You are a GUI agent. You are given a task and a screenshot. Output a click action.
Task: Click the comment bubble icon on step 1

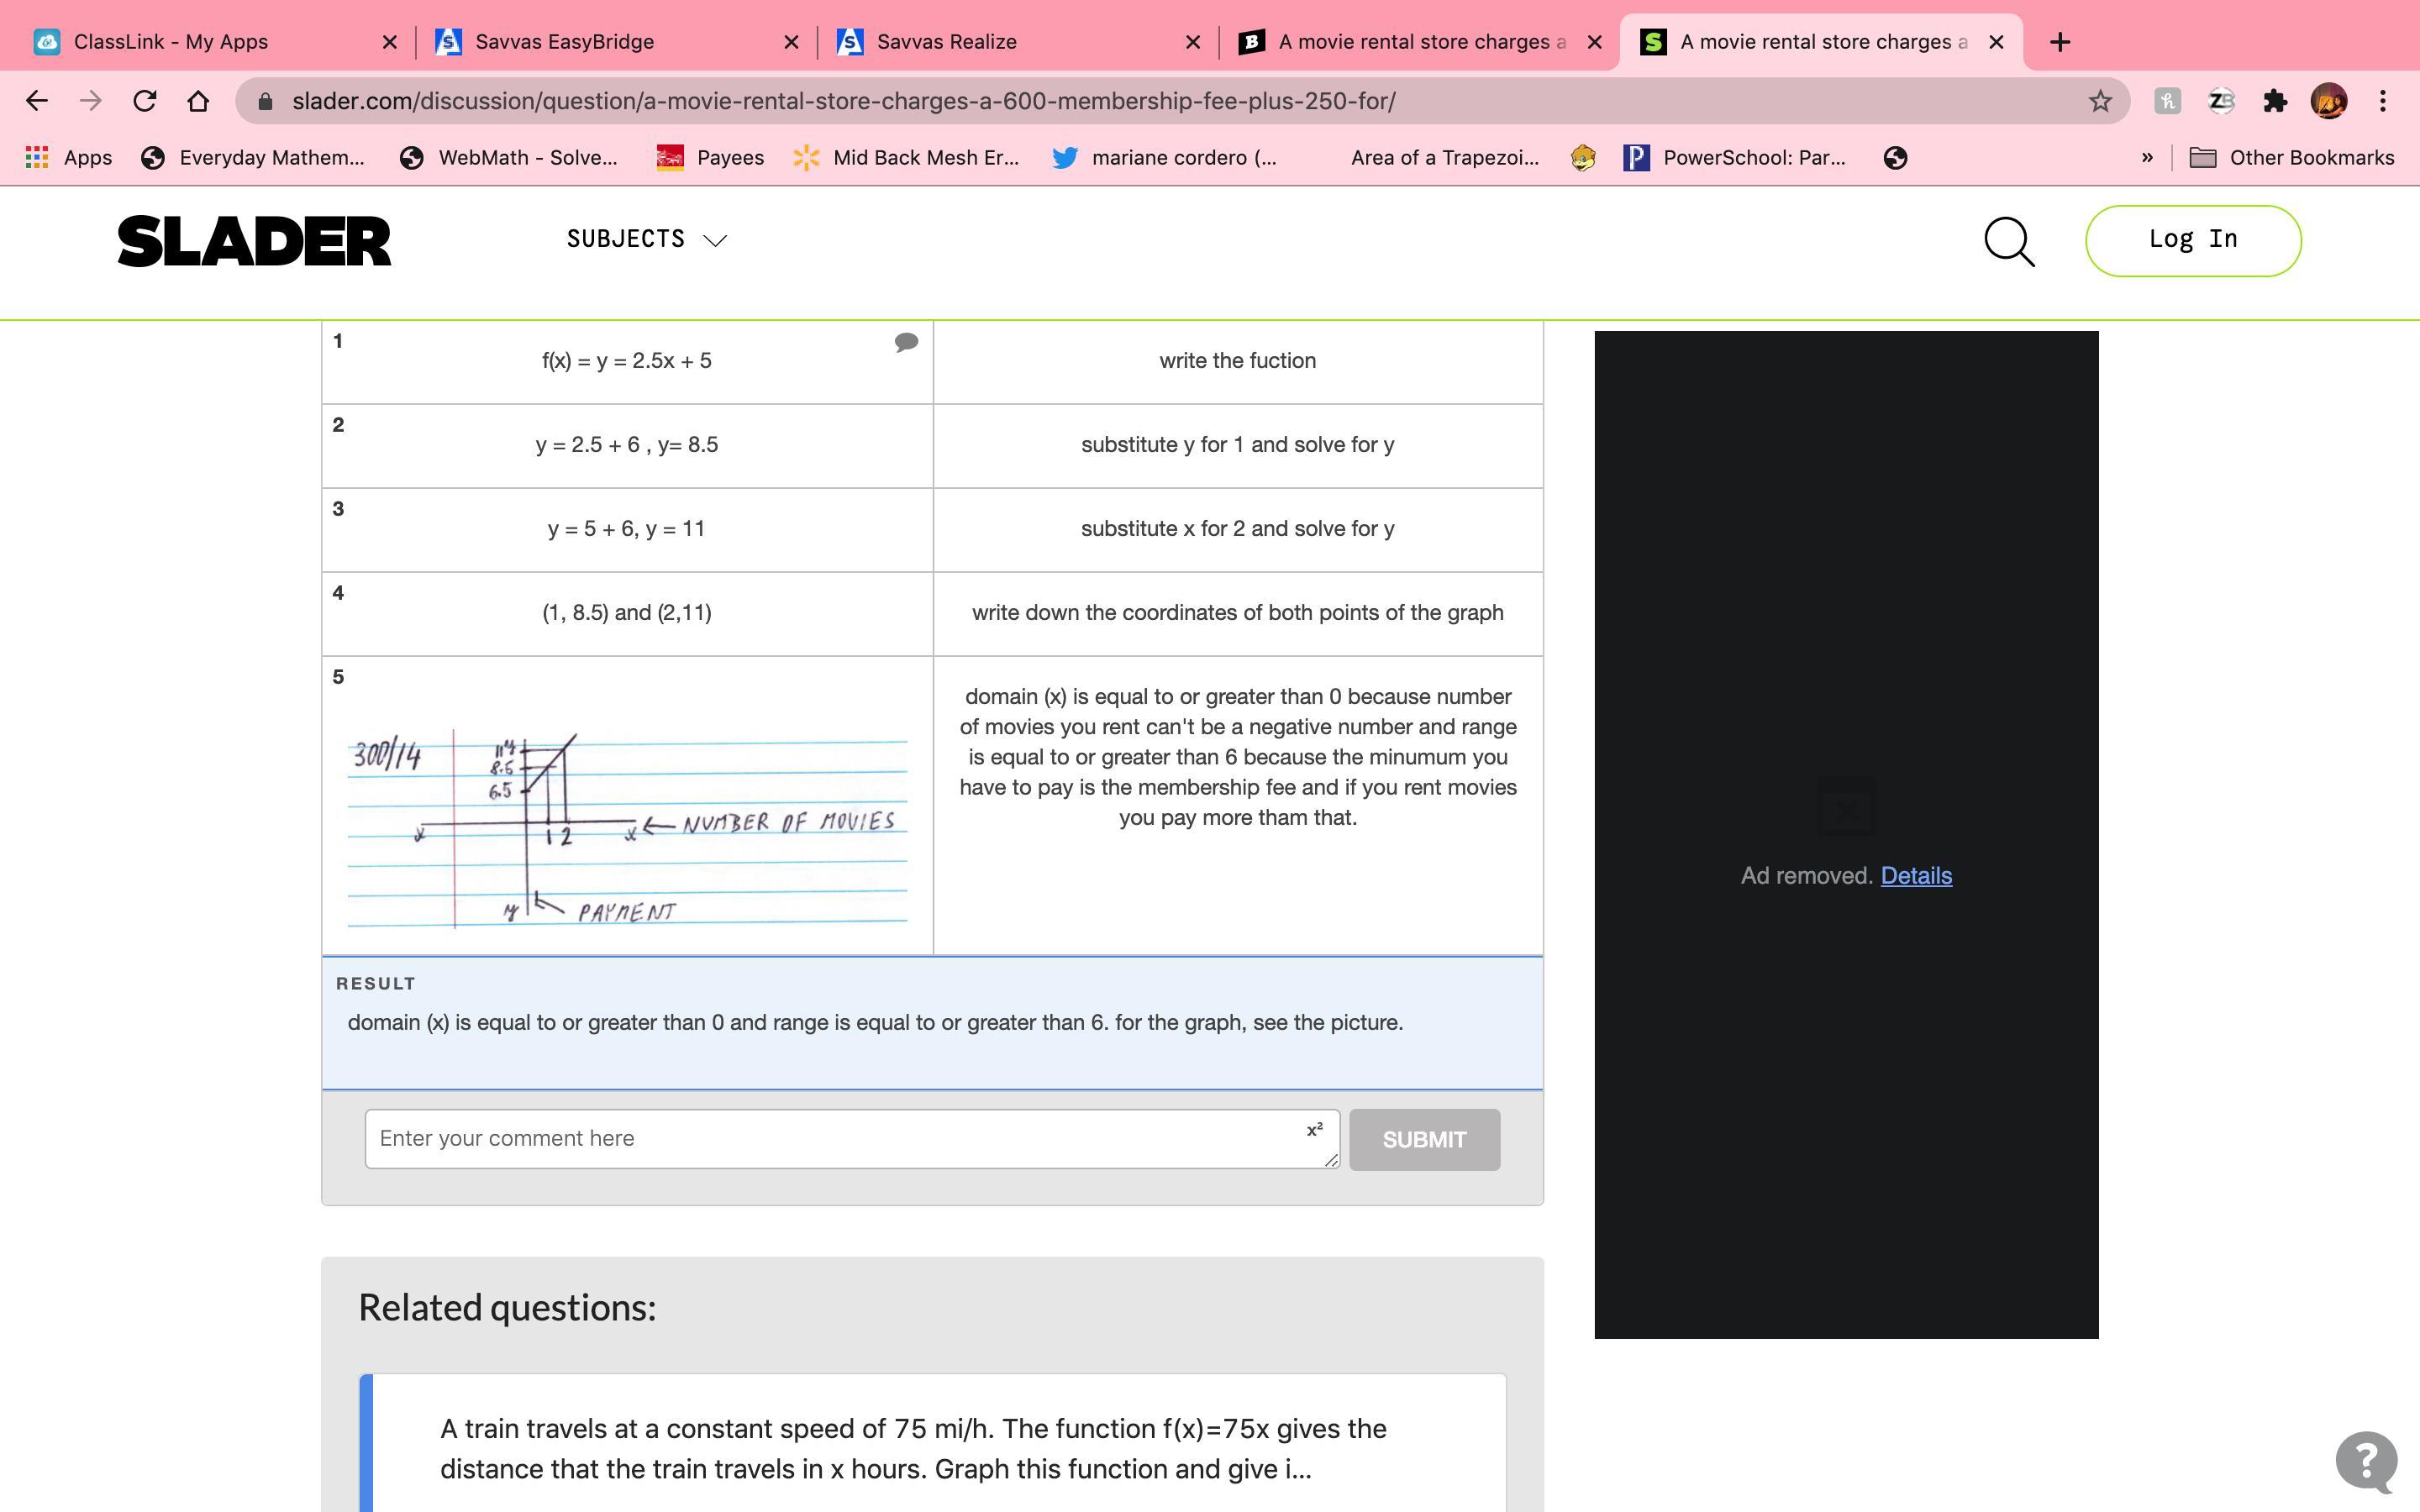point(906,343)
